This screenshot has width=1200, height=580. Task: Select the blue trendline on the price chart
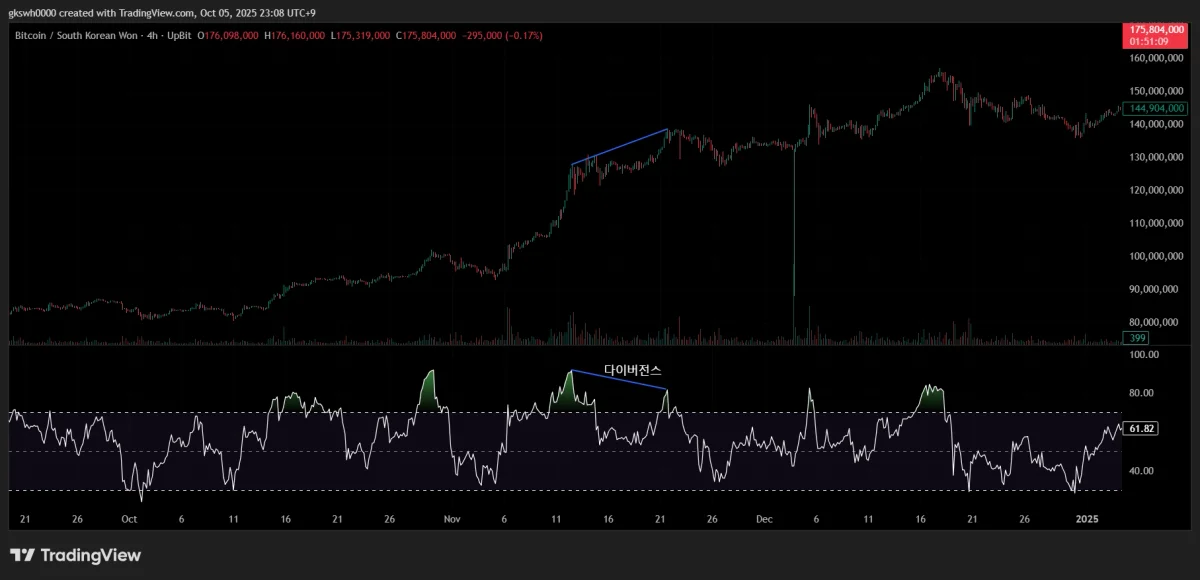[x=619, y=147]
